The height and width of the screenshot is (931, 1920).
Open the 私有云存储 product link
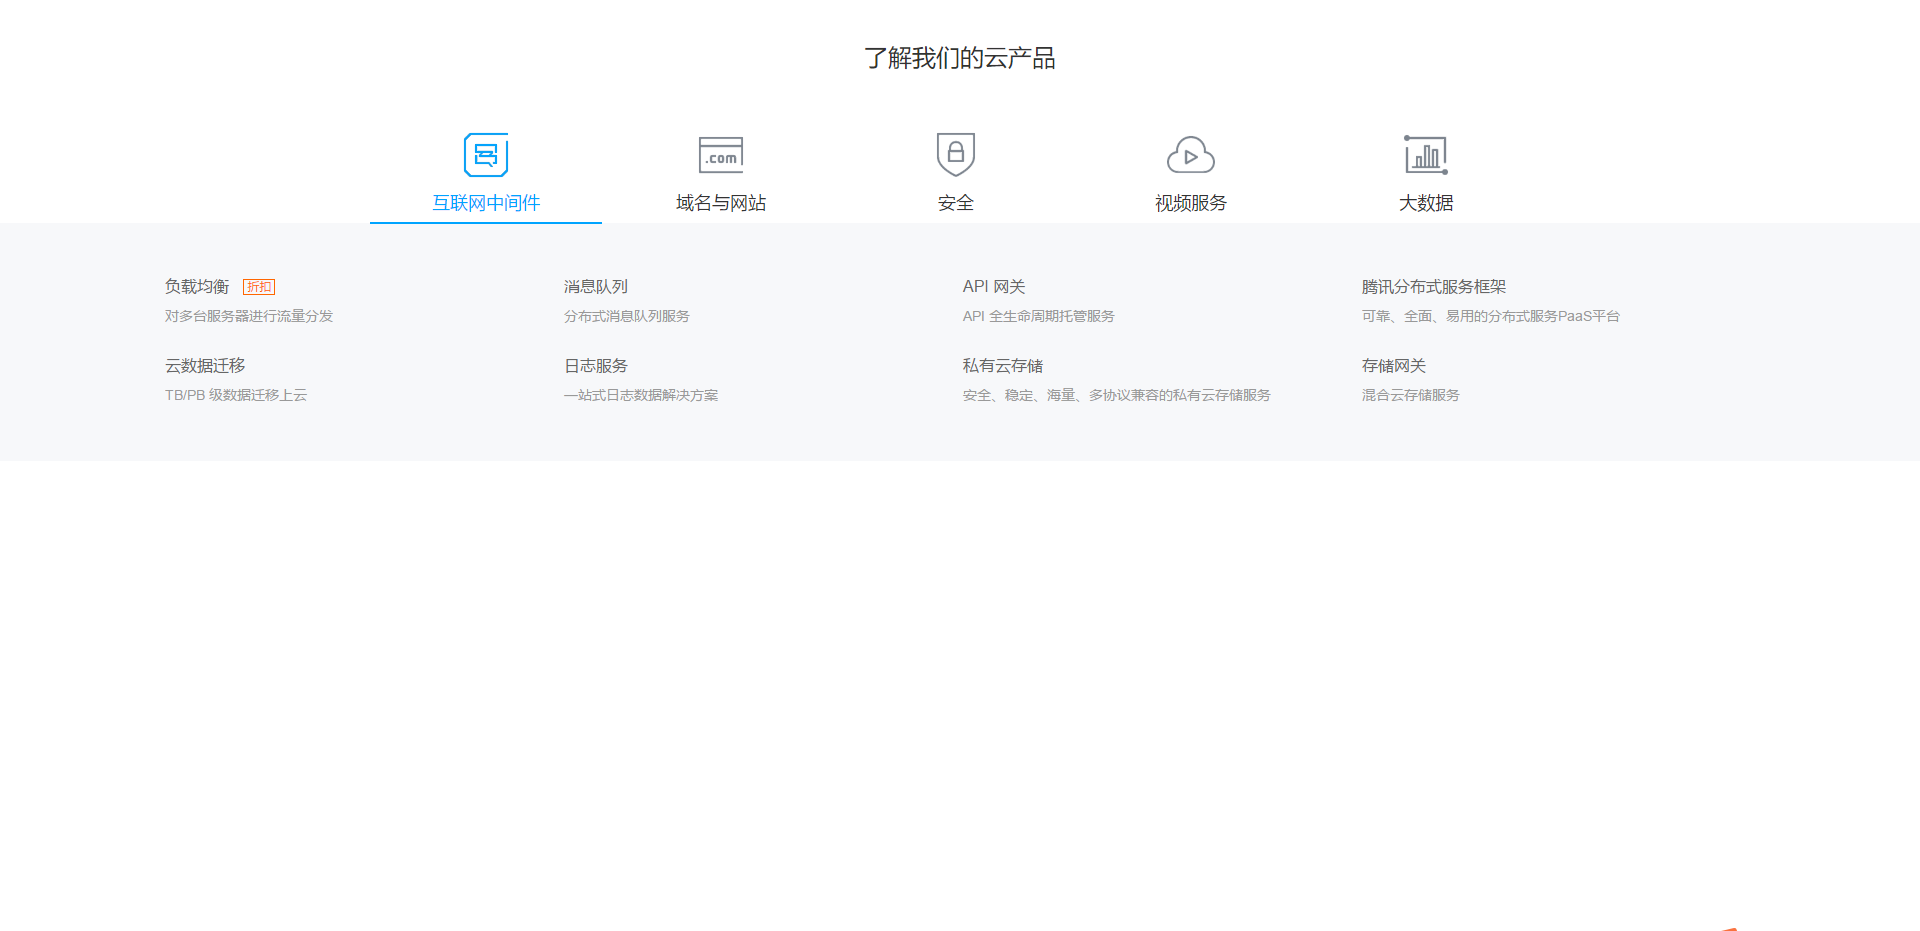pyautogui.click(x=1003, y=366)
